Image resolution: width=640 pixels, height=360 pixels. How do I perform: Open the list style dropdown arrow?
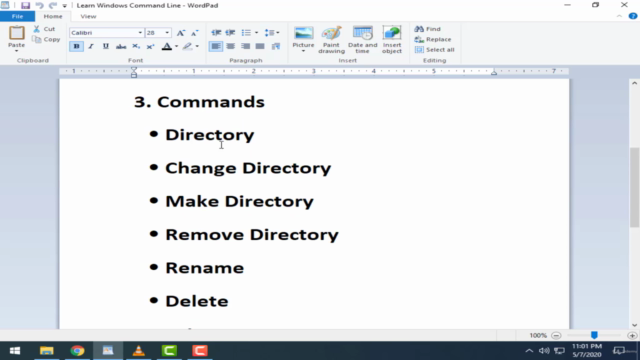pos(256,33)
